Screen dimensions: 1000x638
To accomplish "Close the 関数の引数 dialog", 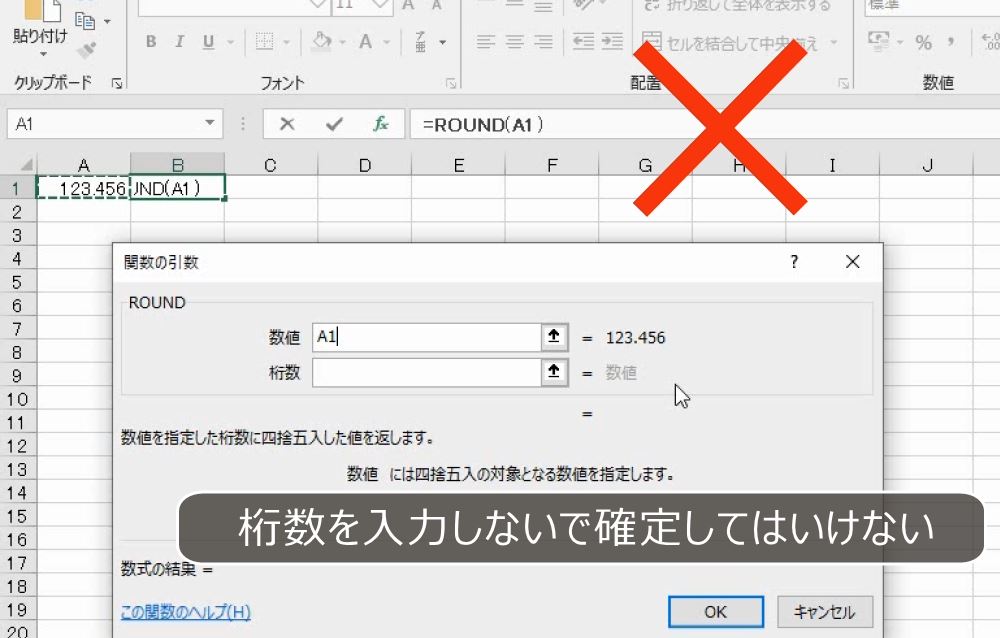I will tap(853, 262).
